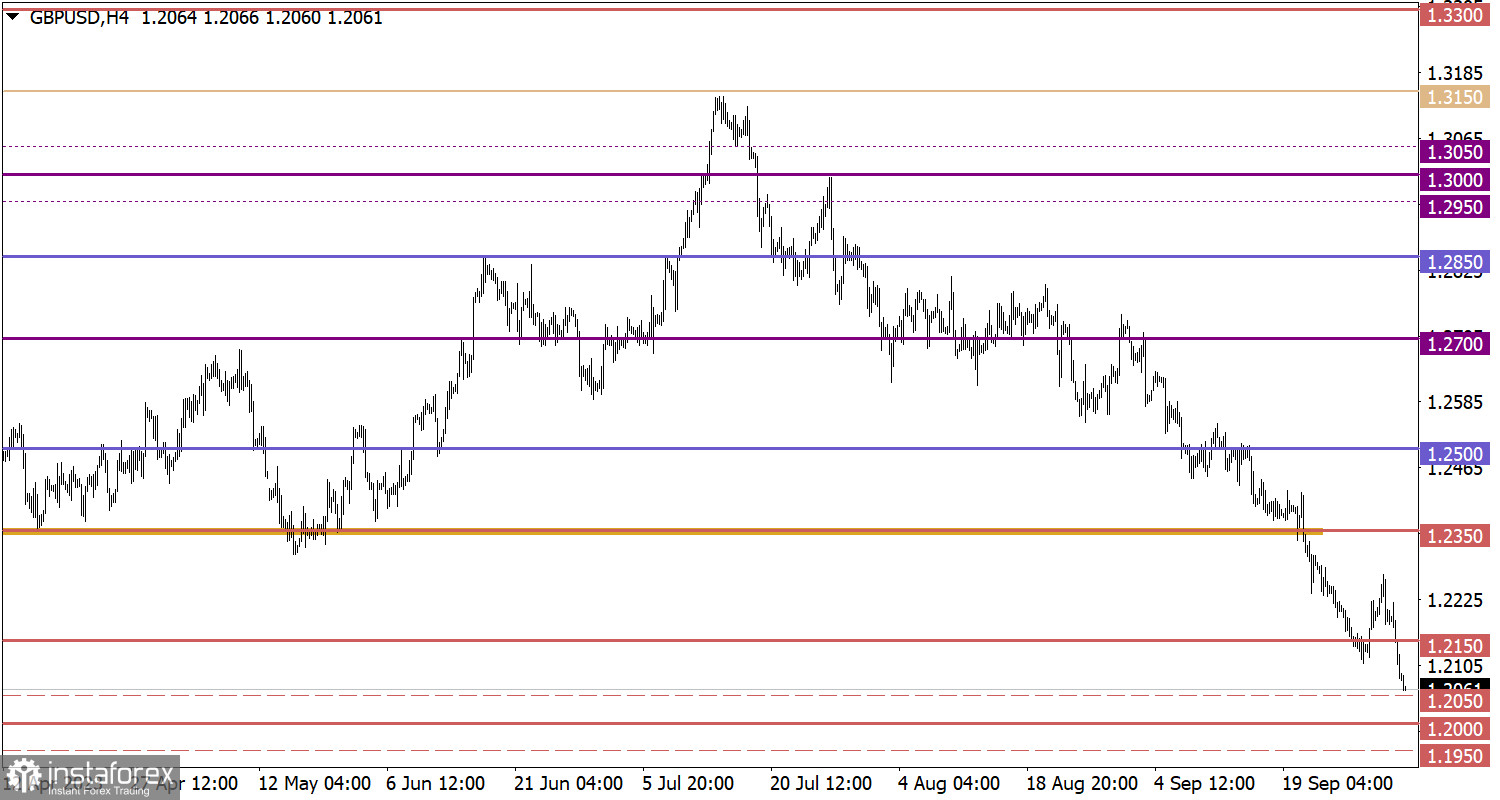Select the 1.2000 price level label
The image size is (1500, 800).
(1455, 729)
